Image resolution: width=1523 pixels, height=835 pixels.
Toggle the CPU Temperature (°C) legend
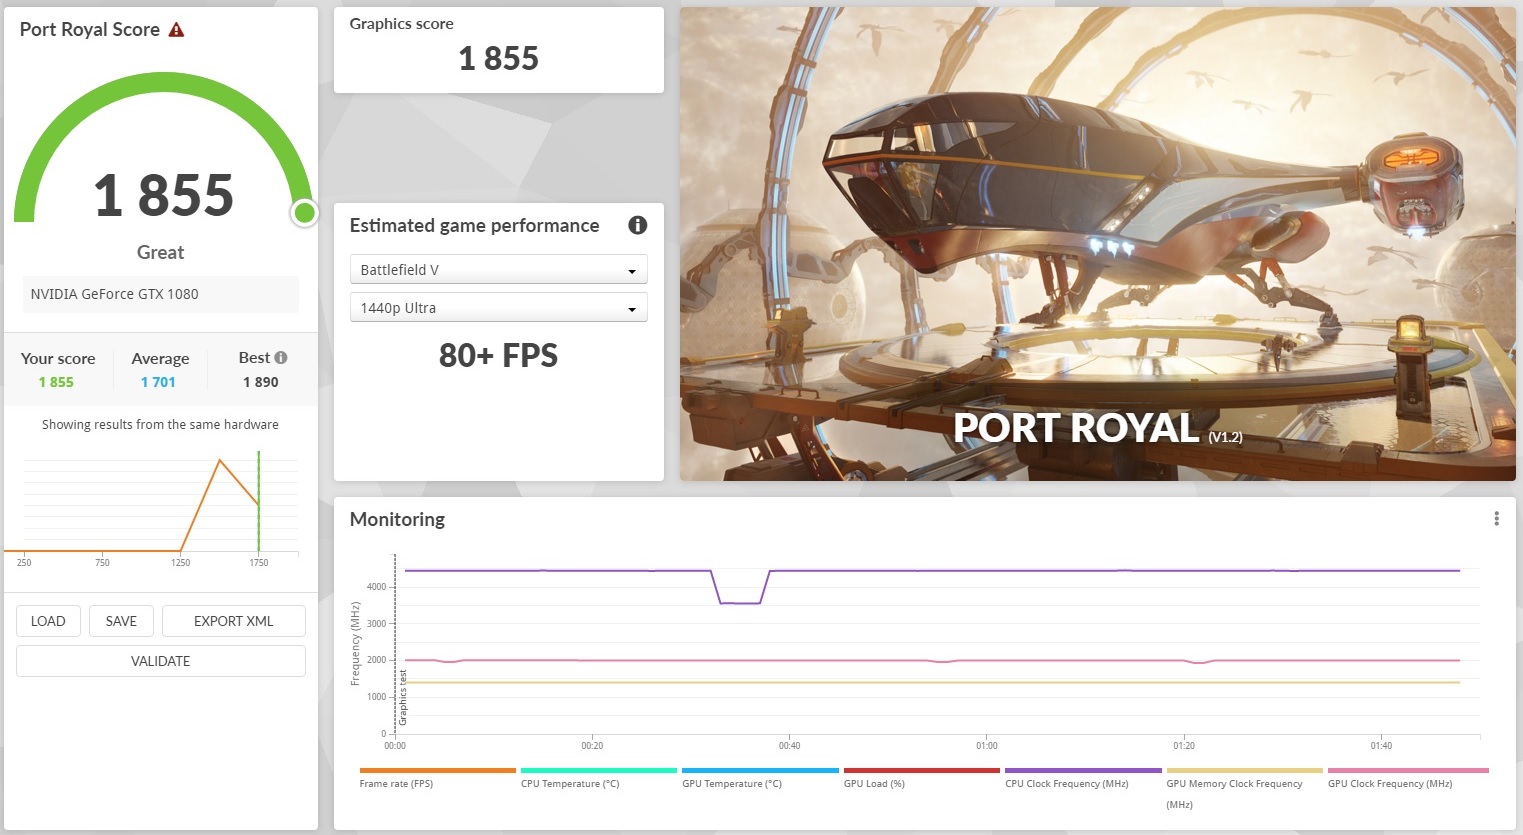(x=598, y=779)
